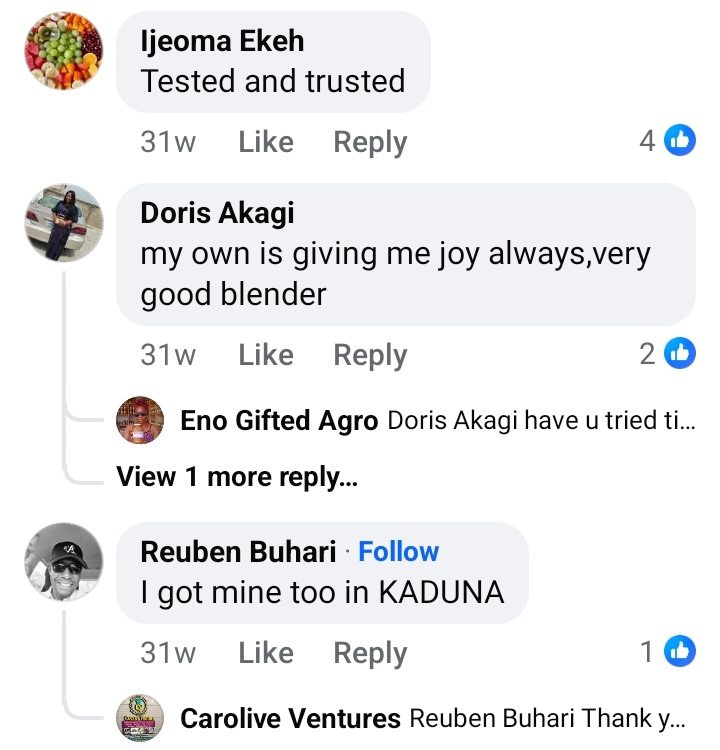This screenshot has height=750, width=720.
Task: Like Doris Akagi's blender comment
Action: [x=265, y=354]
